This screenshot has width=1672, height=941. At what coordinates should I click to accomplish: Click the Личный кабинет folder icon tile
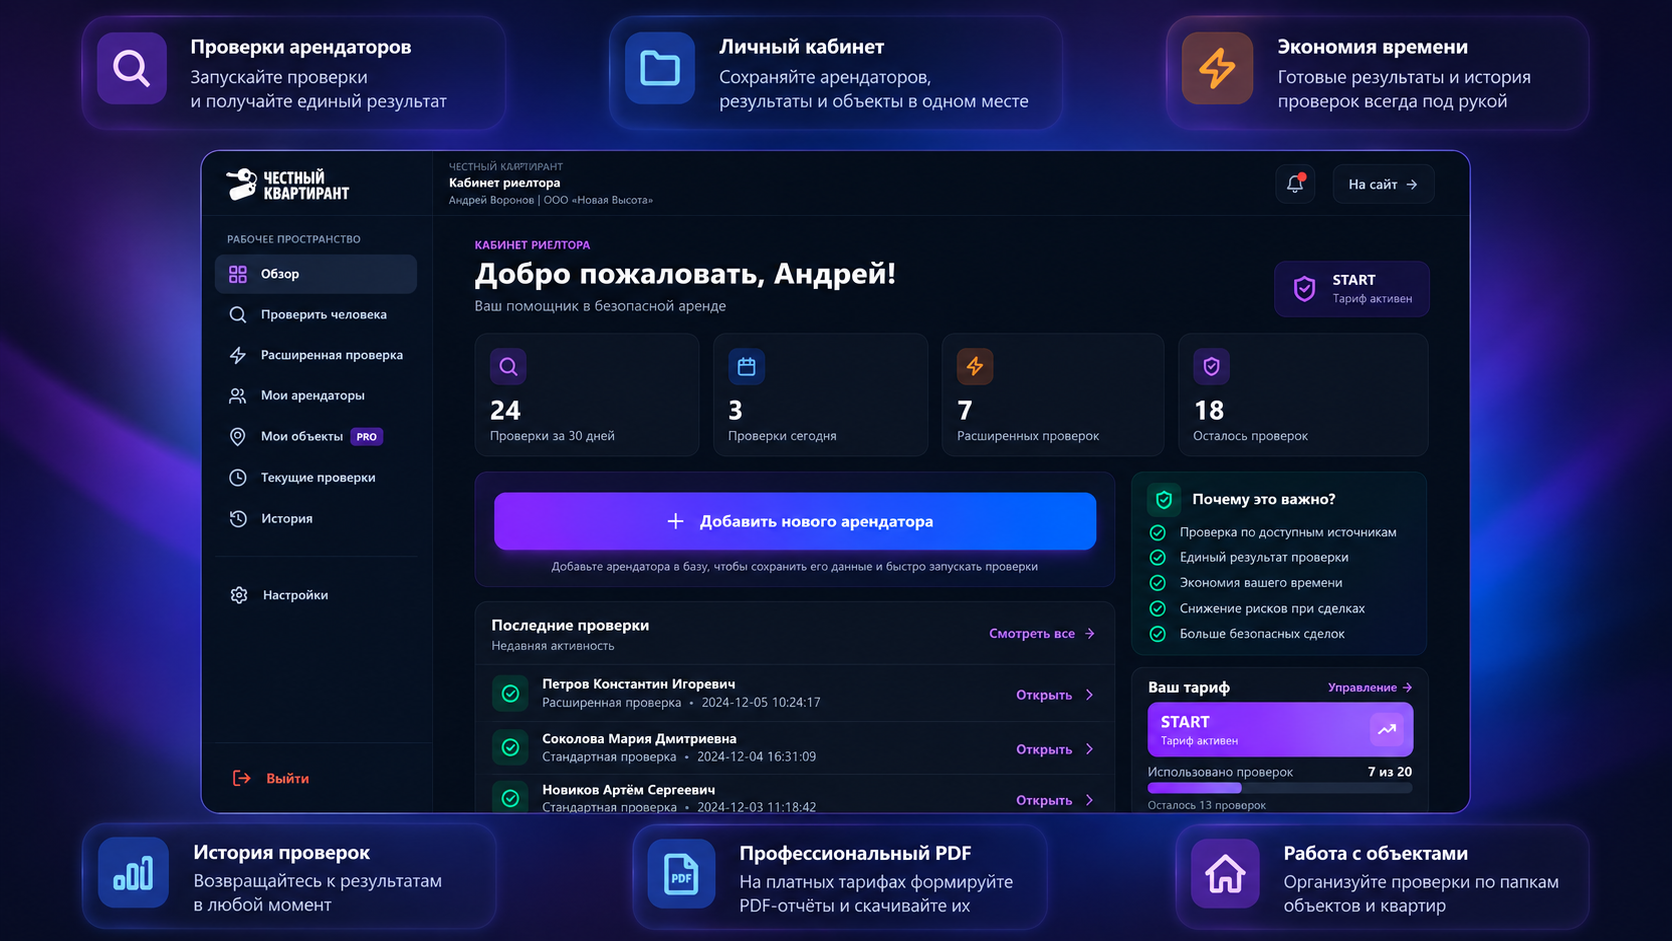point(660,68)
